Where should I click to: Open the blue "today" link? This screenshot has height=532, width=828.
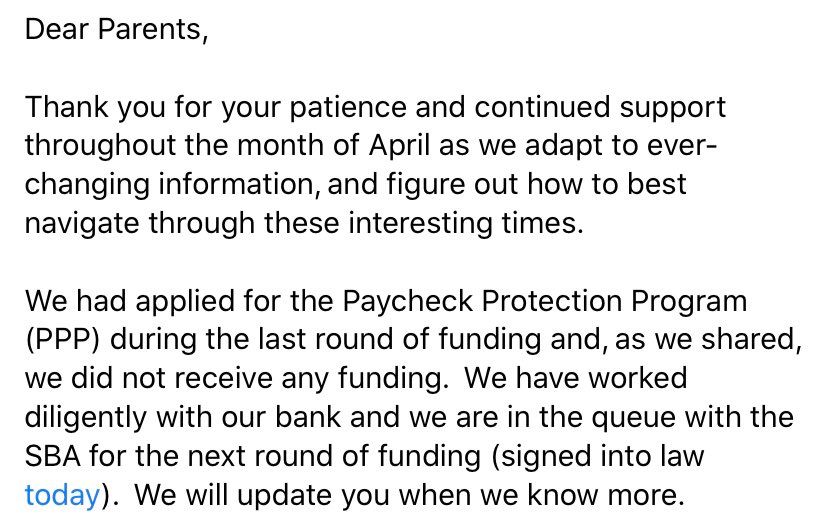(62, 495)
